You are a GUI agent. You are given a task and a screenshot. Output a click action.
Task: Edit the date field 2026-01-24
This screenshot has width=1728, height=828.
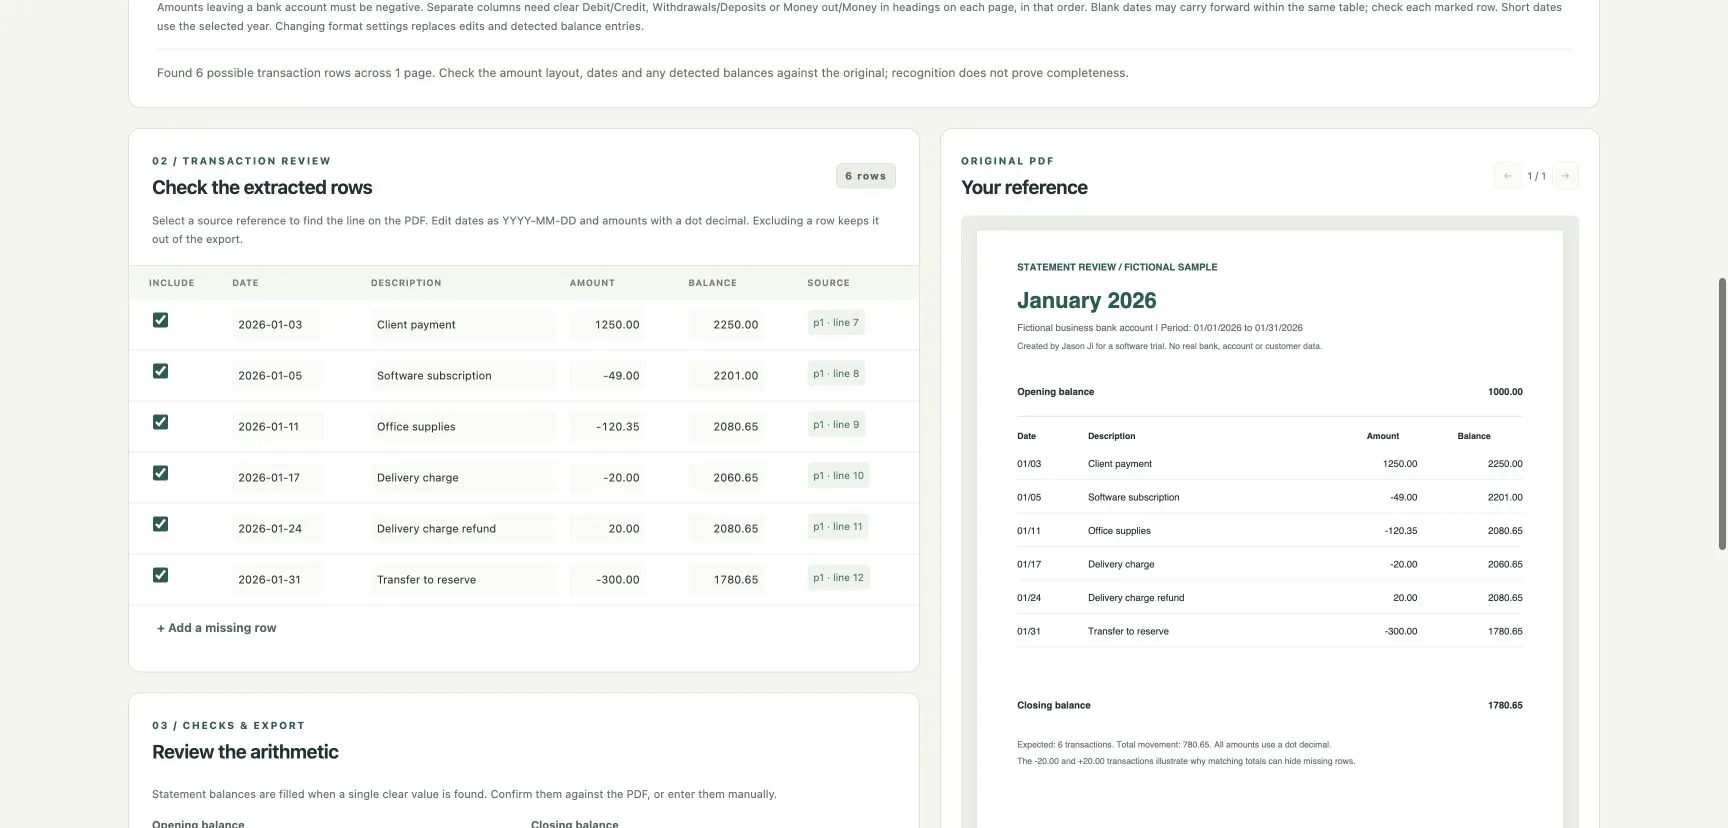pos(277,529)
